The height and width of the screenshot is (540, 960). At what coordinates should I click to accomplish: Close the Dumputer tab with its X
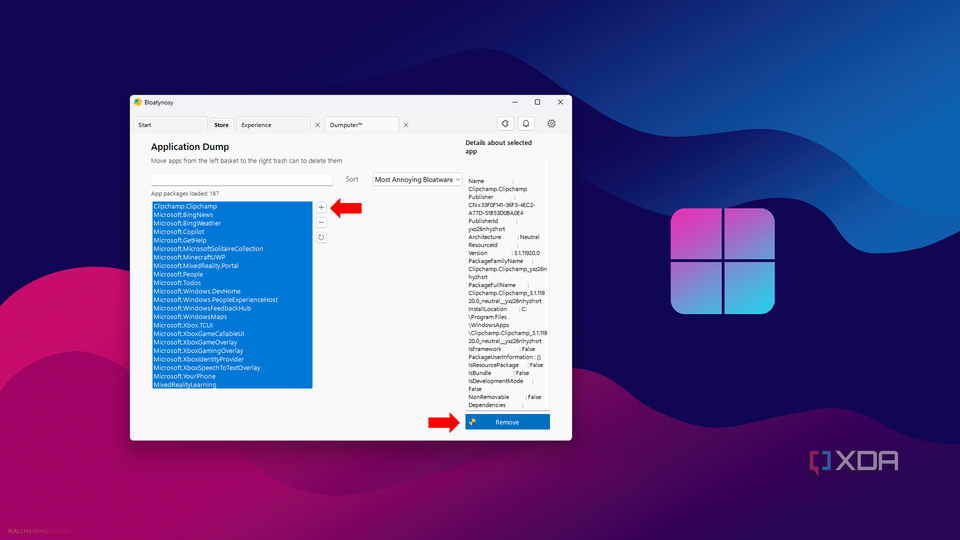[x=405, y=125]
